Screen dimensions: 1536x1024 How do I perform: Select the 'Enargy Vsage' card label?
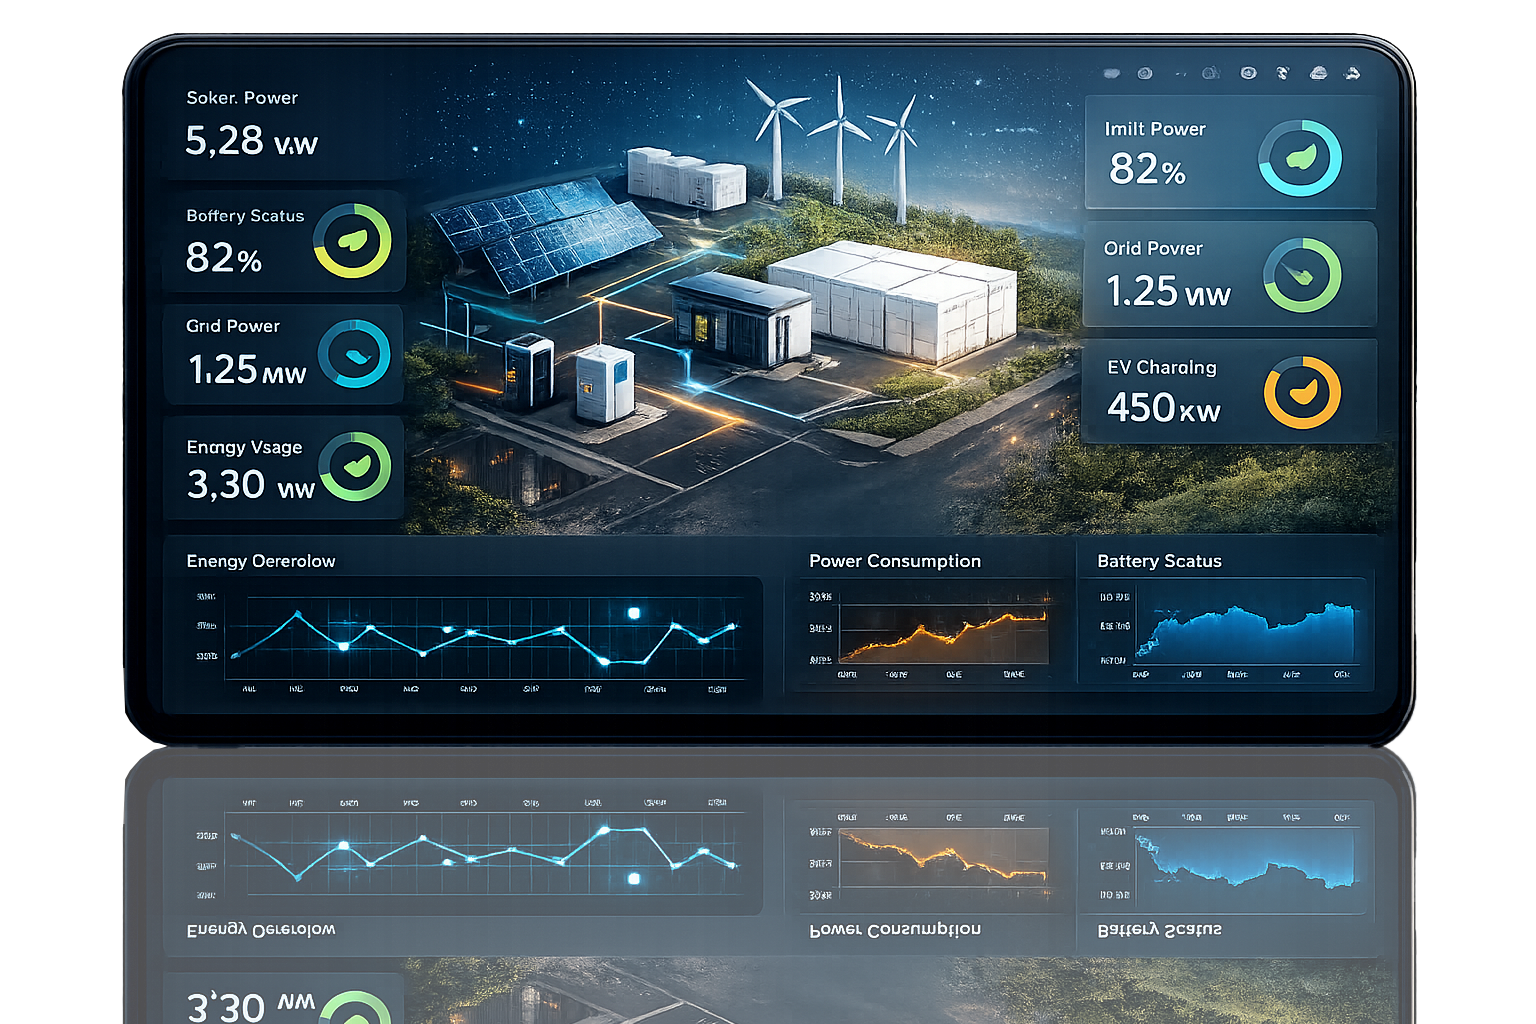click(x=244, y=447)
